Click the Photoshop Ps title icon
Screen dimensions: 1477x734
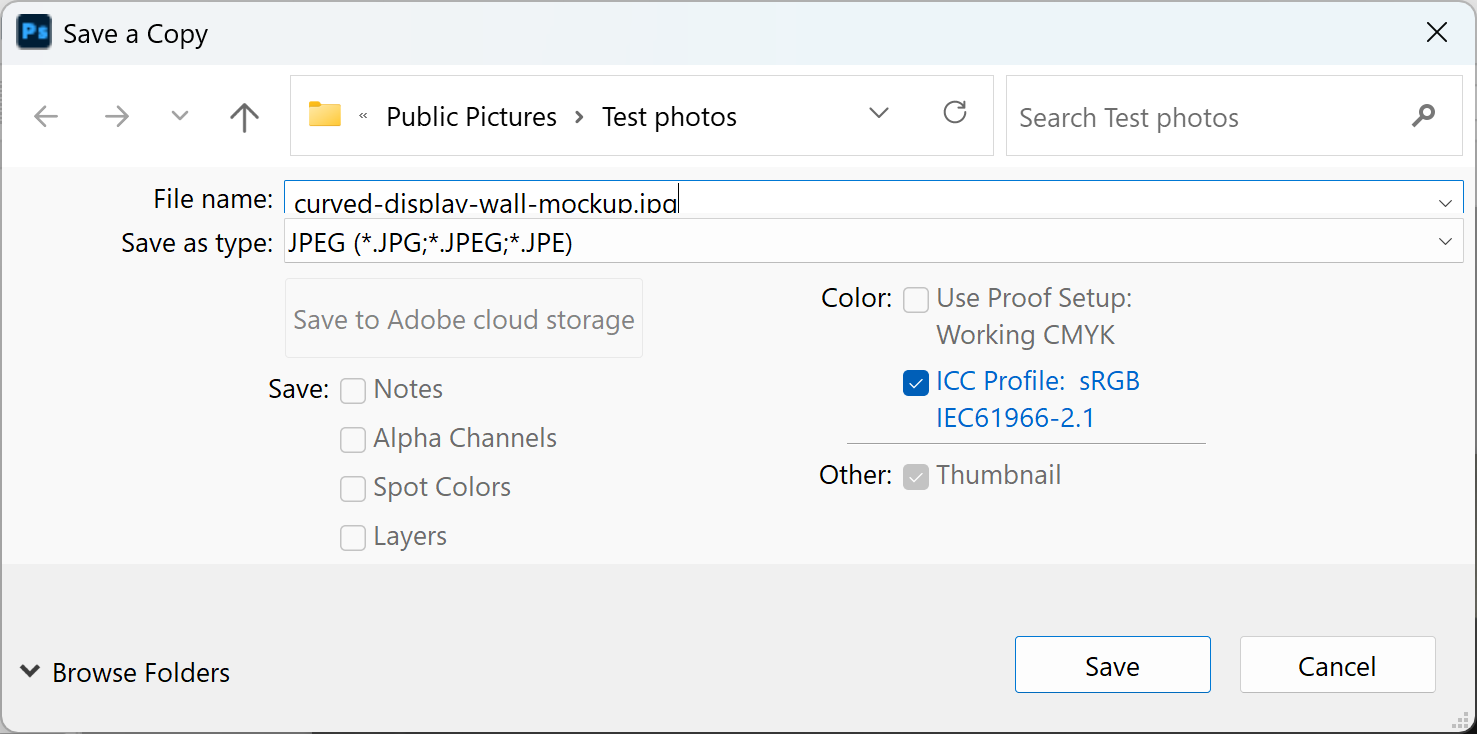(35, 33)
